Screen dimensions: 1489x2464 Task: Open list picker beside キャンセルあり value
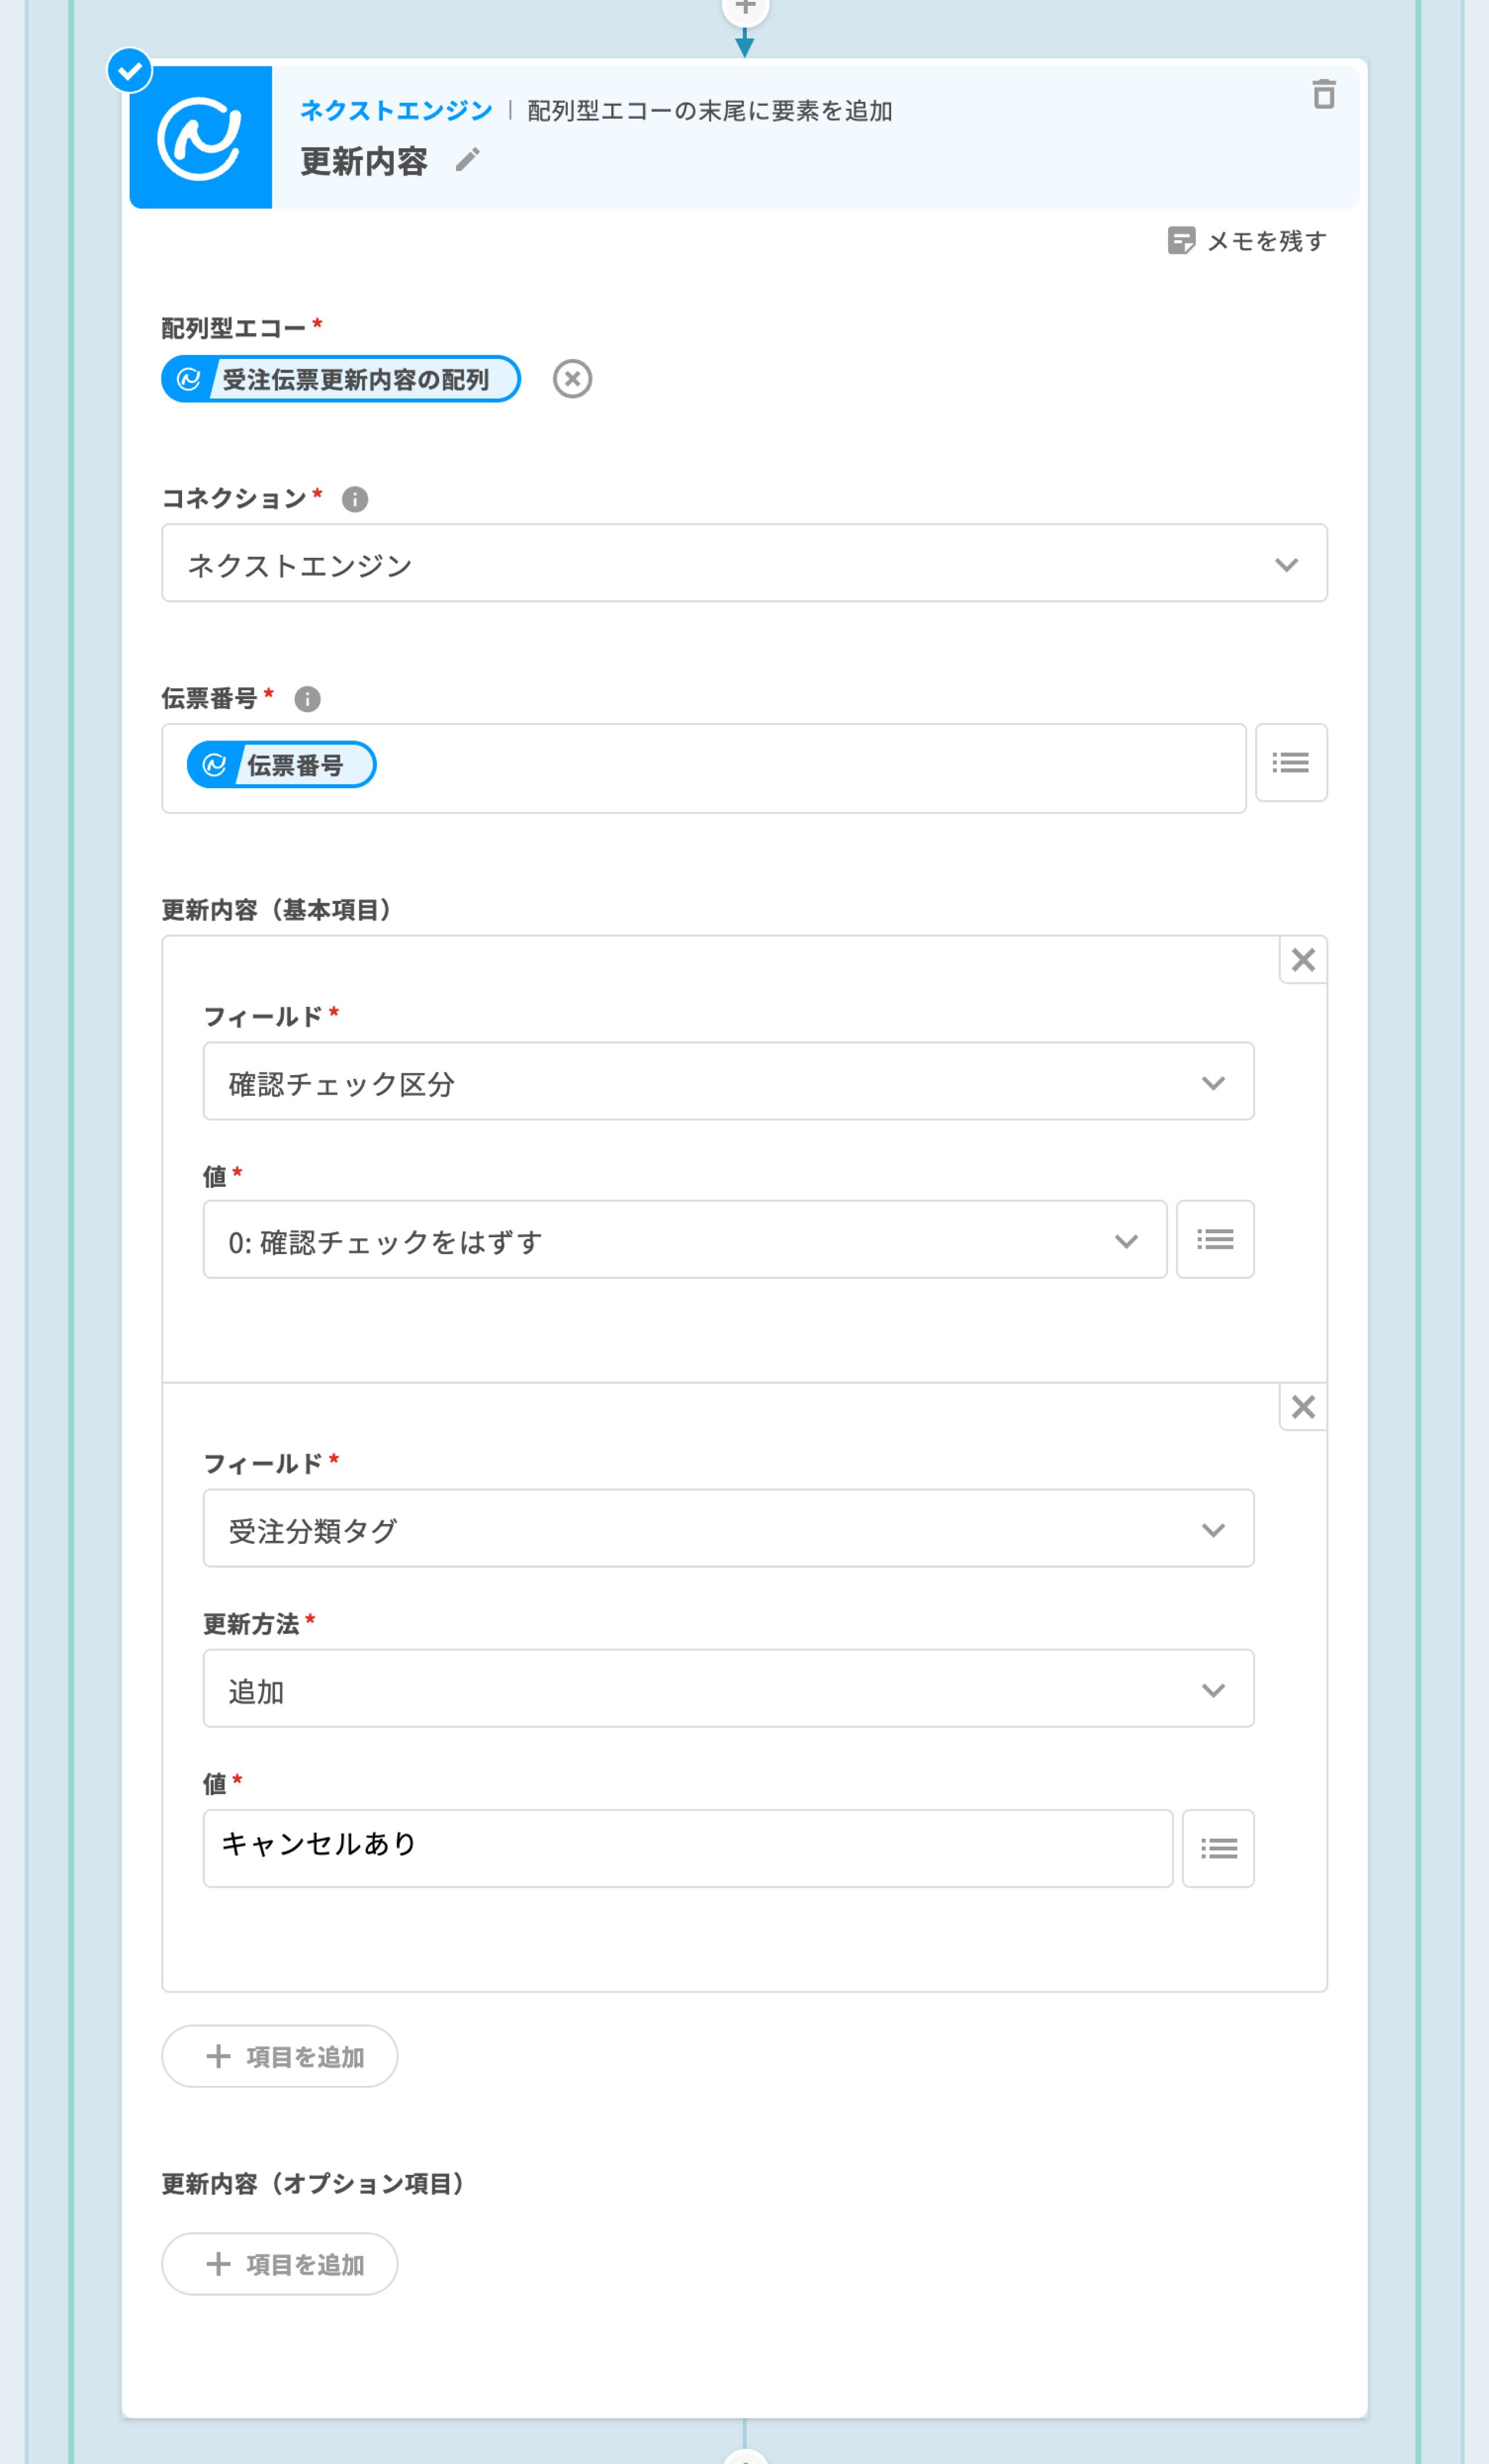1217,1848
